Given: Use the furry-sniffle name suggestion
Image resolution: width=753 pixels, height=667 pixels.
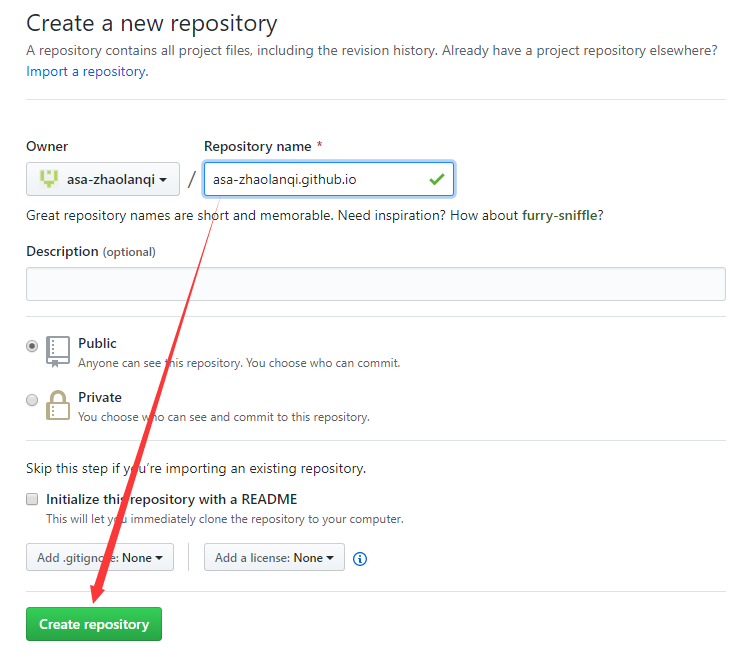Looking at the screenshot, I should click(x=560, y=215).
